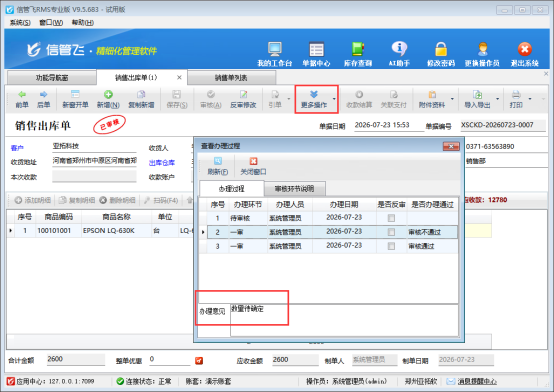Image resolution: width=554 pixels, height=392 pixels.
Task: Select the 办理过程 tab
Action: tap(231, 189)
